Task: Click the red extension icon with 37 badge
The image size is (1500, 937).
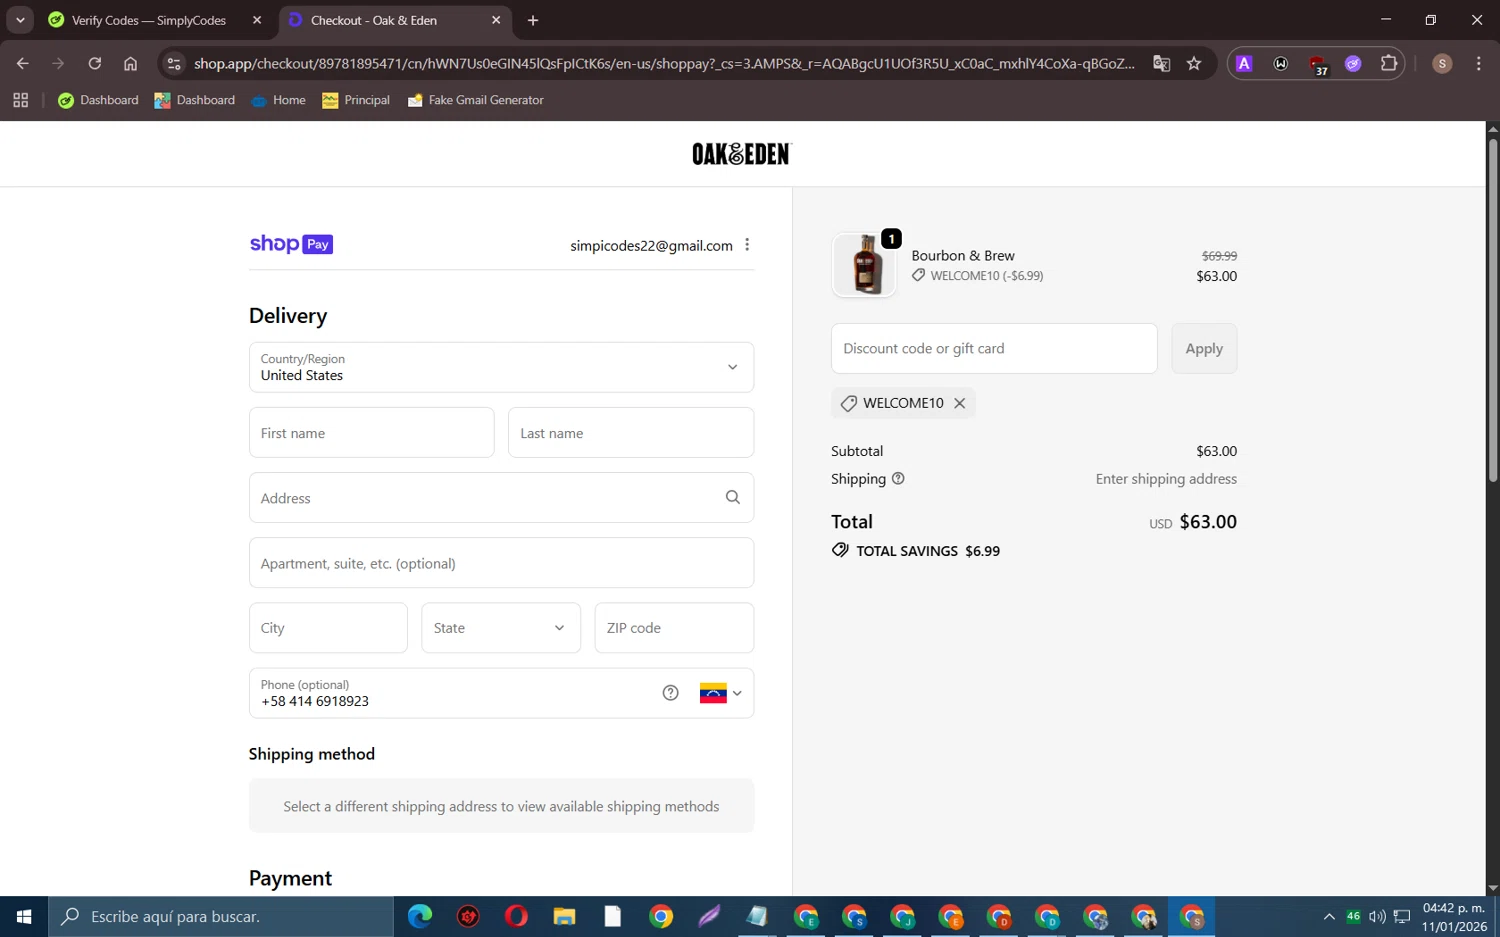Action: 1318,64
